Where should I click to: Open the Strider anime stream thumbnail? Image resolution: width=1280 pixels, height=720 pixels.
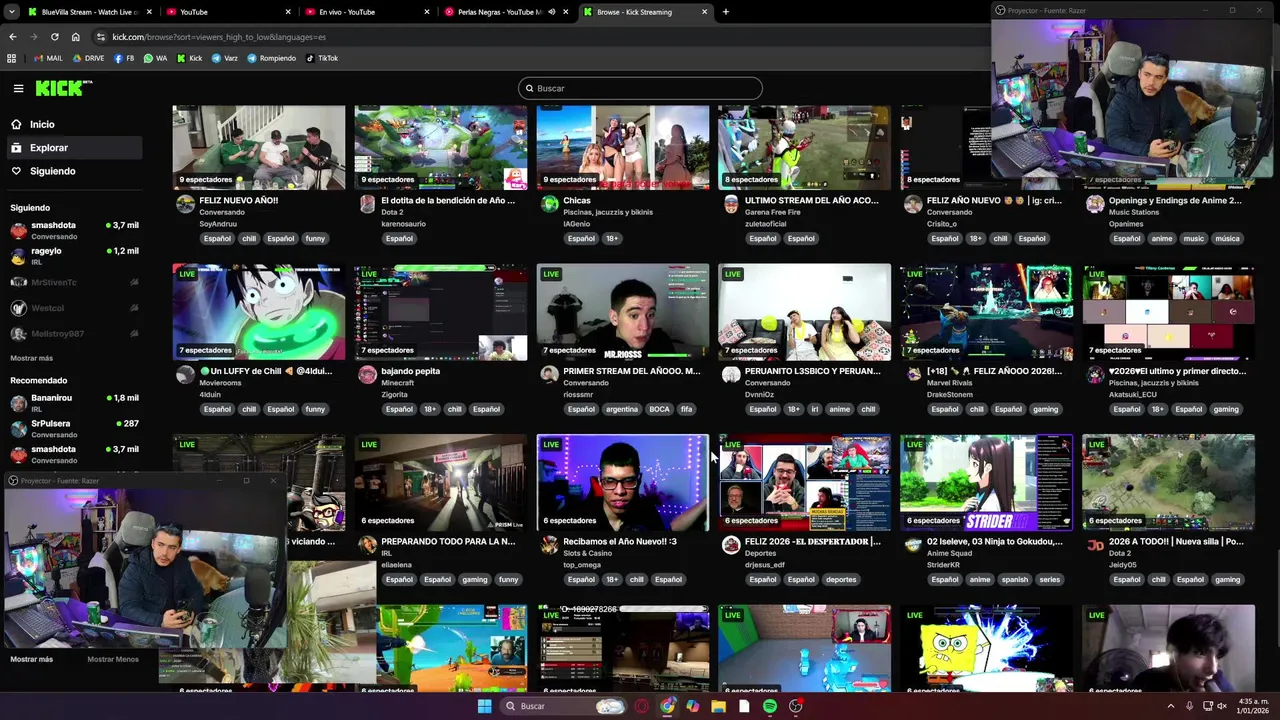986,482
